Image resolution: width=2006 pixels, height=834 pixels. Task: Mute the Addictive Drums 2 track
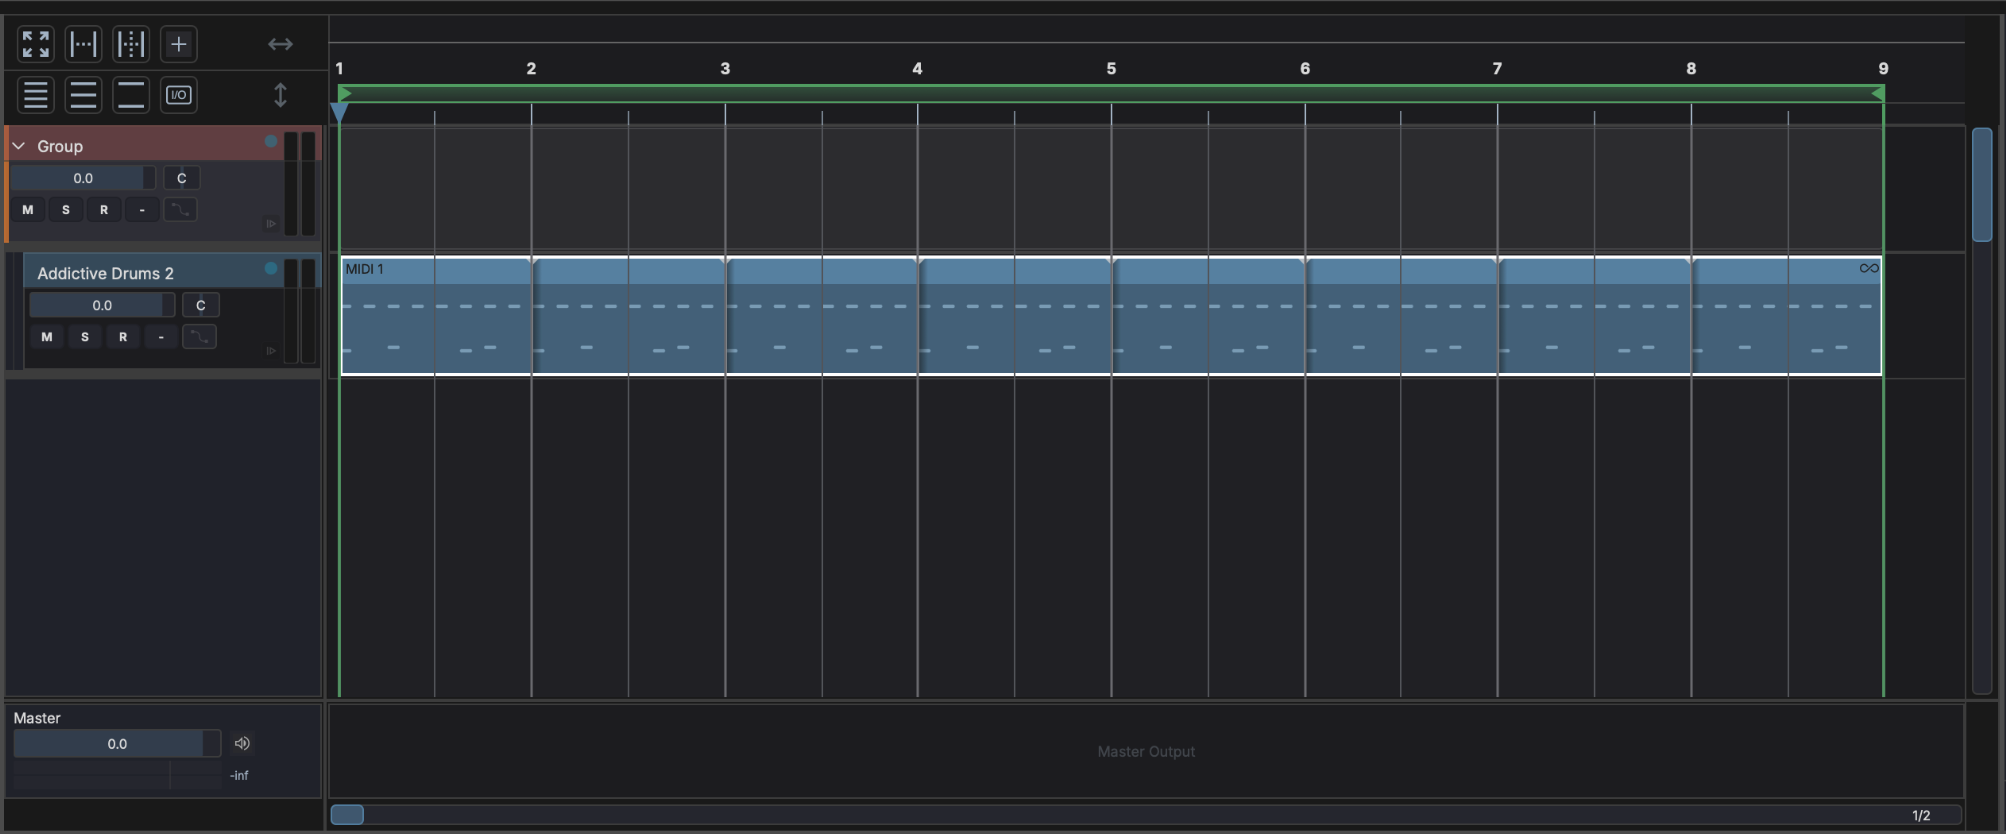coord(47,336)
